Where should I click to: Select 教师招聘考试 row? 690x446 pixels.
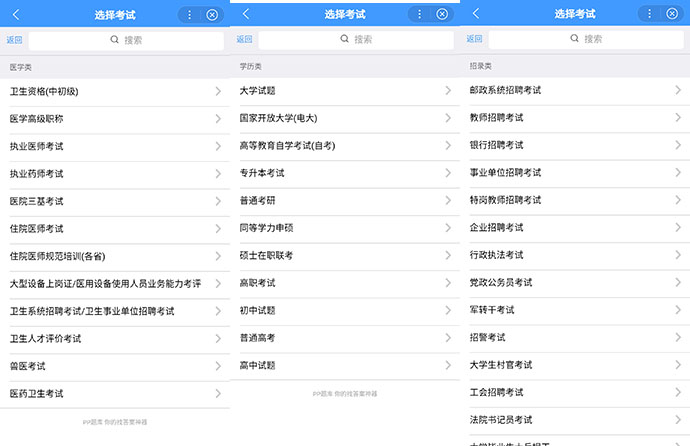[x=575, y=117]
